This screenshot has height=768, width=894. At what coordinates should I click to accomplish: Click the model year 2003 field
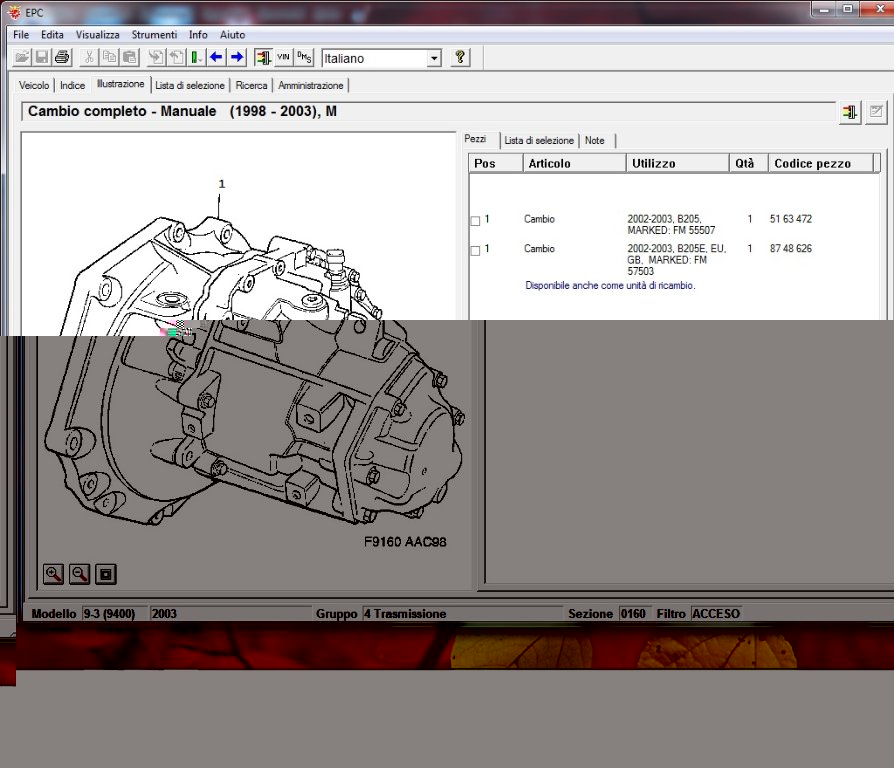pos(230,613)
